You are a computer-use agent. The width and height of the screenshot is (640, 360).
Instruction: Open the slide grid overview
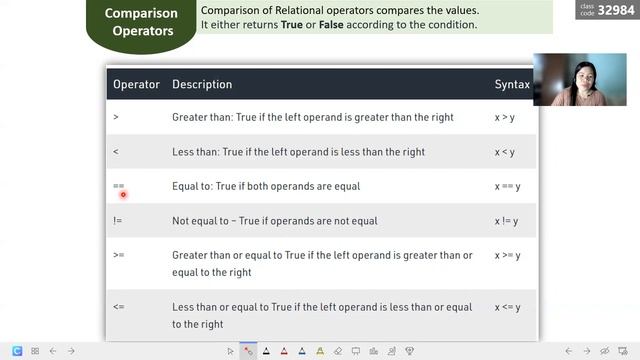click(35, 351)
